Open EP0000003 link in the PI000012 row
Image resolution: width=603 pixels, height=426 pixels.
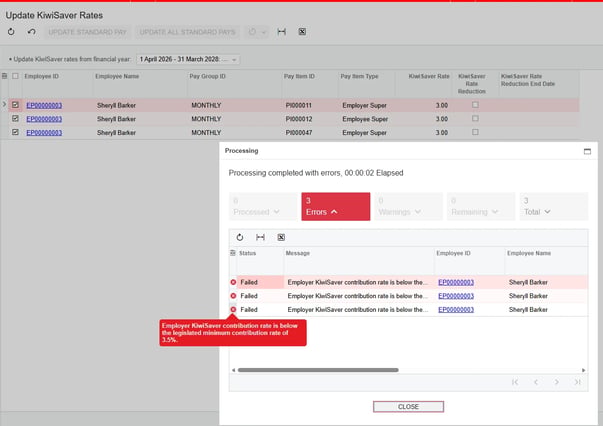[x=44, y=119]
